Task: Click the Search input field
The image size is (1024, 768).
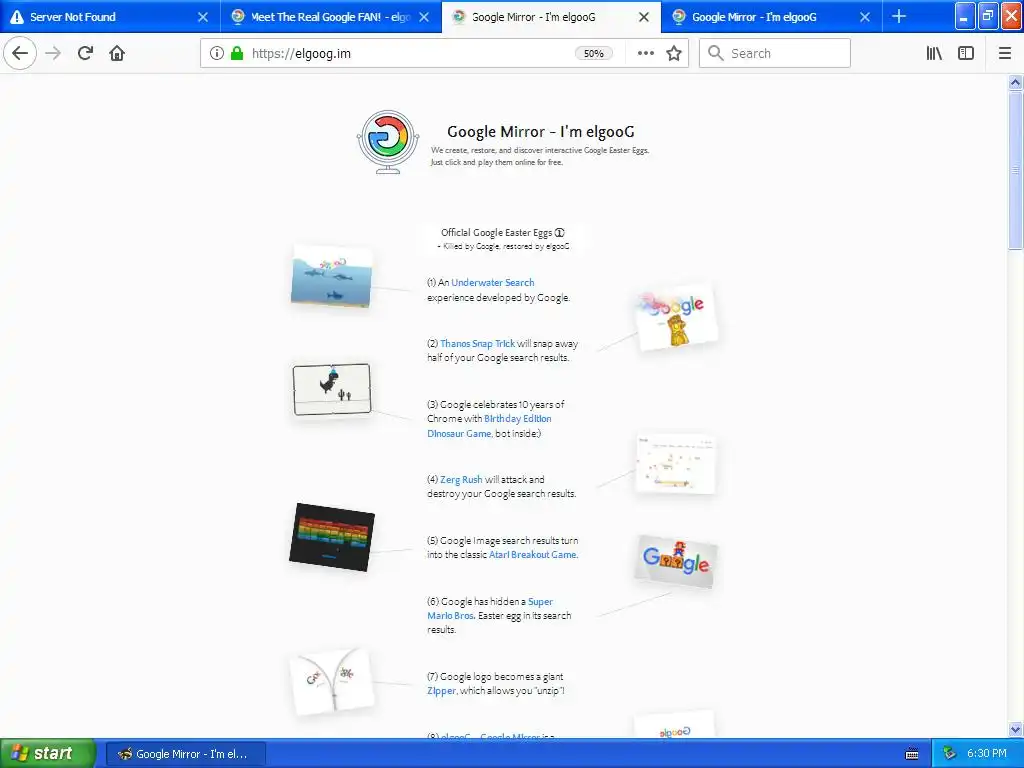Action: [775, 53]
